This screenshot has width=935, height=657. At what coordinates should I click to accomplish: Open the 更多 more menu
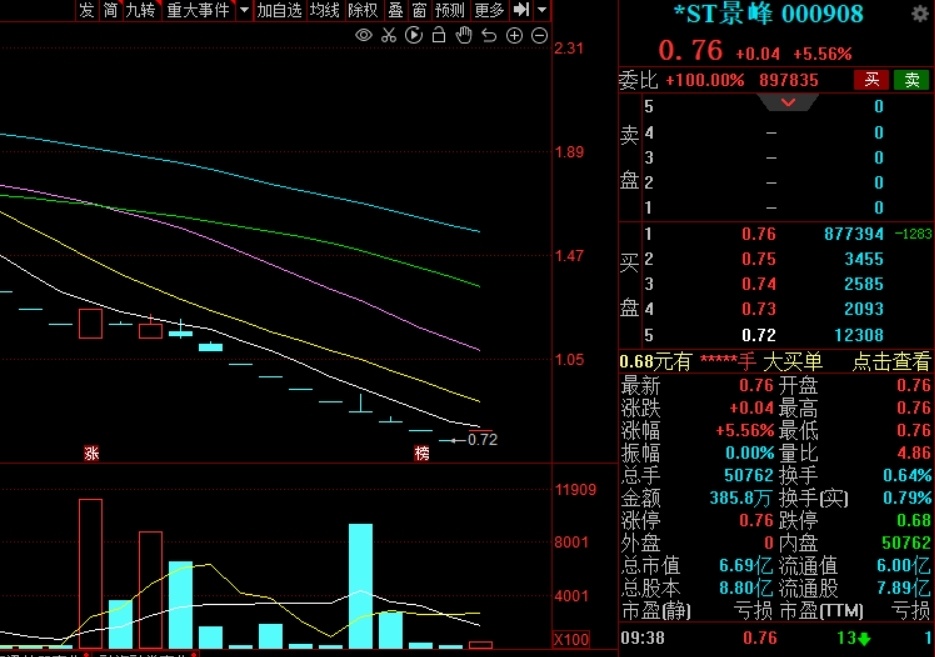489,10
